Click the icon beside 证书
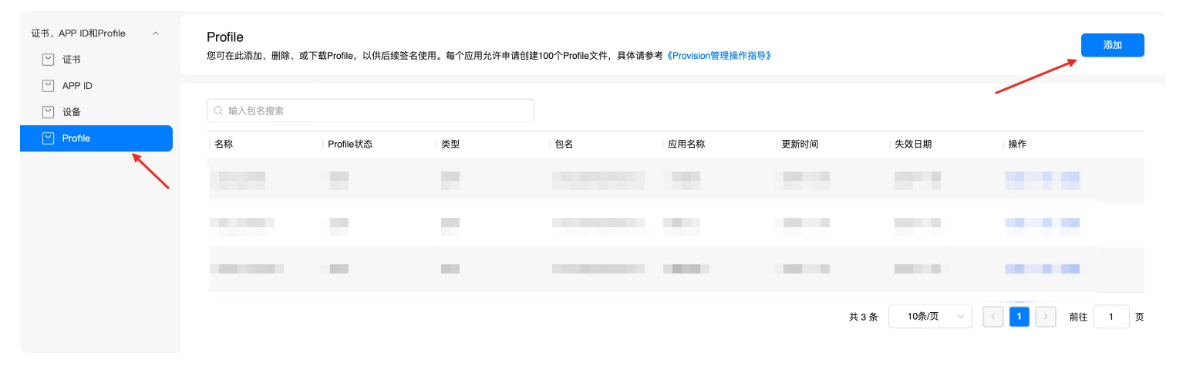The width and height of the screenshot is (1183, 387). [x=48, y=60]
